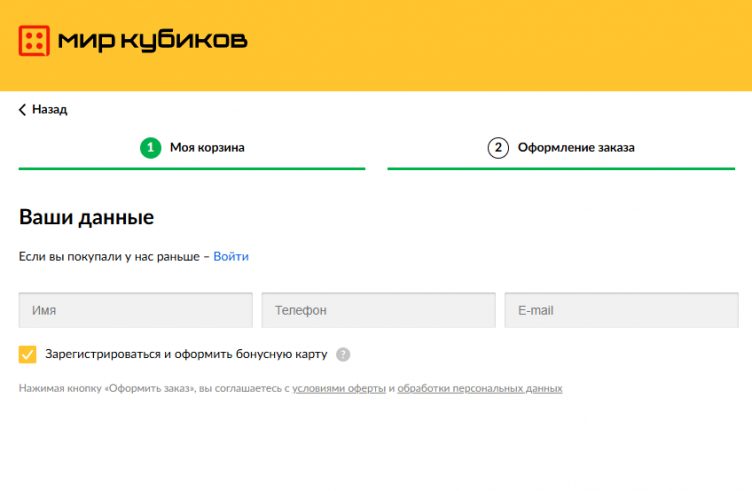This screenshot has width=752, height=491.
Task: Click the question mark help icon
Action: click(343, 354)
